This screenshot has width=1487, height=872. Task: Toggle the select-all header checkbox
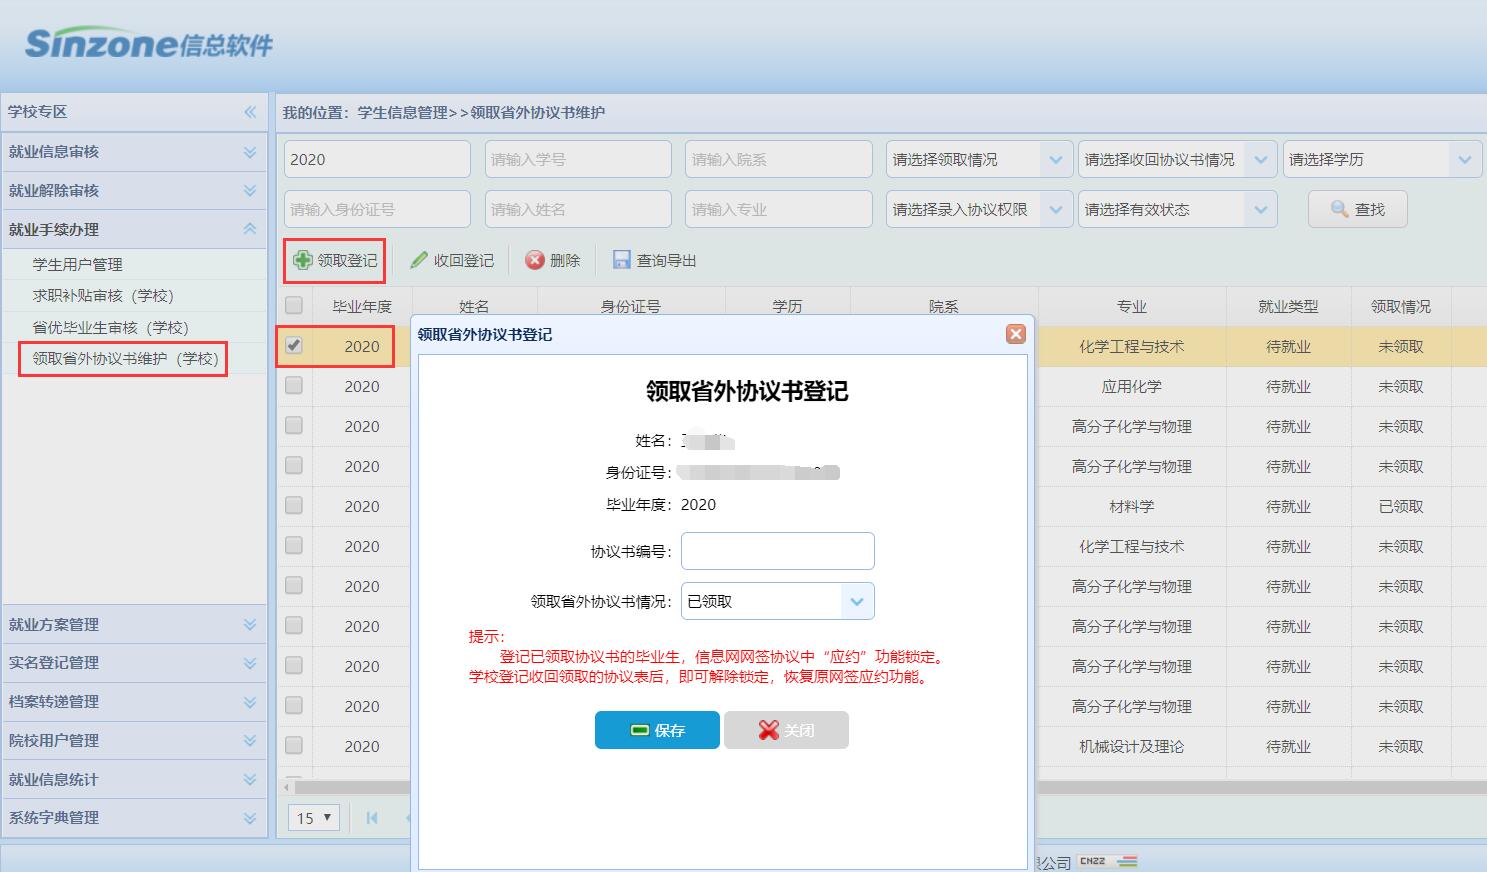coord(294,305)
